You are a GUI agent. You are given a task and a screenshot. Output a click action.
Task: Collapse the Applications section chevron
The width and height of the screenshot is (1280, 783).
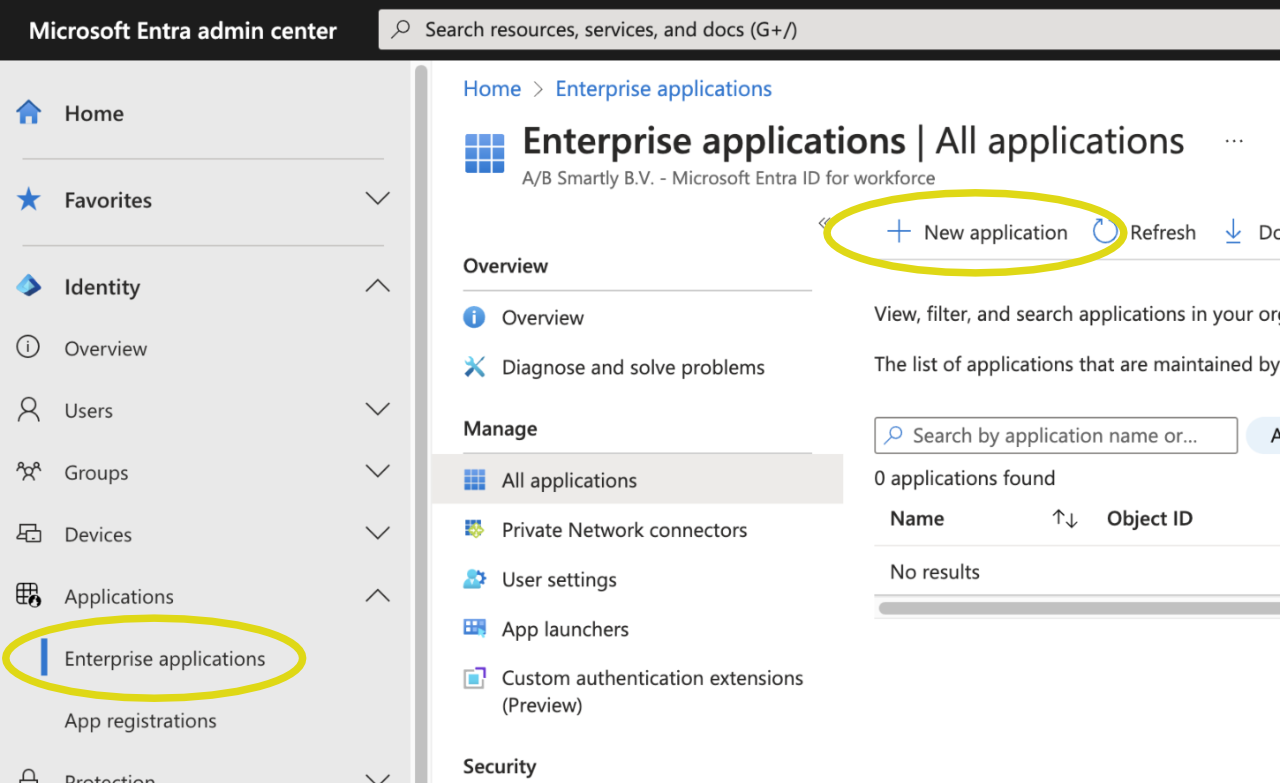click(378, 596)
